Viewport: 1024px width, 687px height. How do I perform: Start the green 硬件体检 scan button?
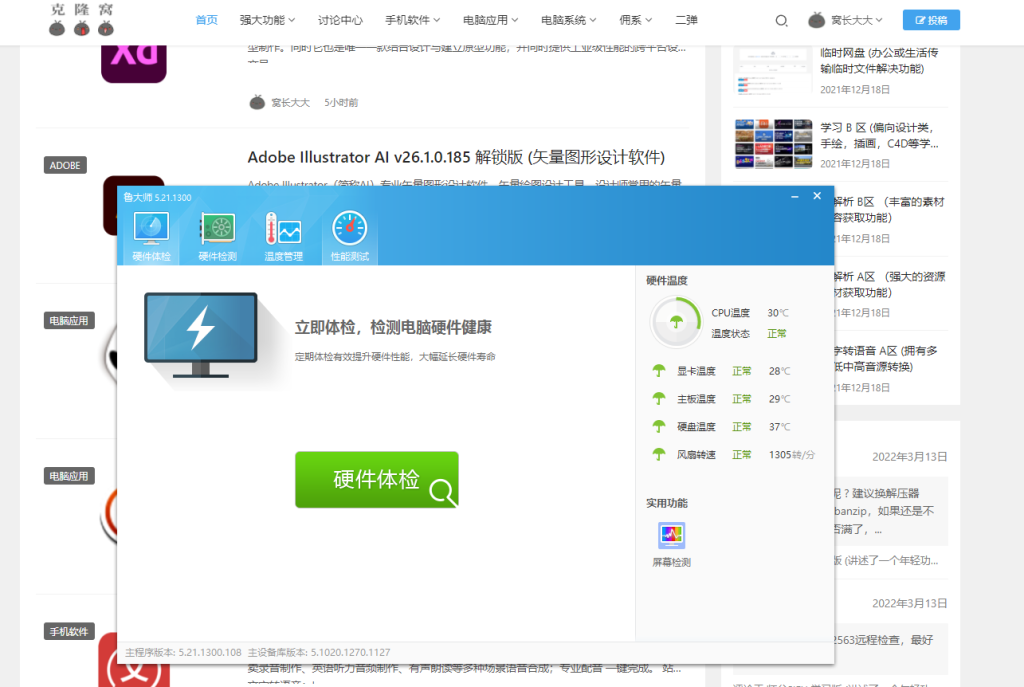377,479
